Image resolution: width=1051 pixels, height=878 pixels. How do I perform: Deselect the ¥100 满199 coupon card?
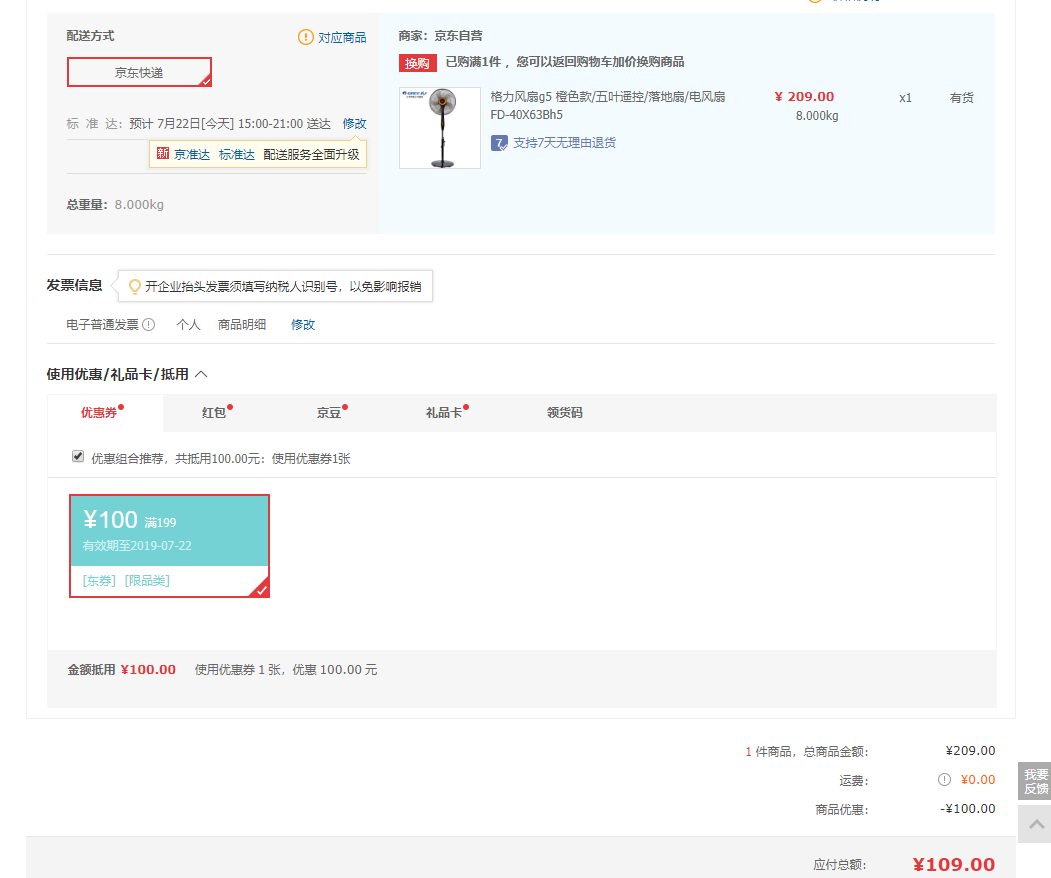(x=170, y=546)
